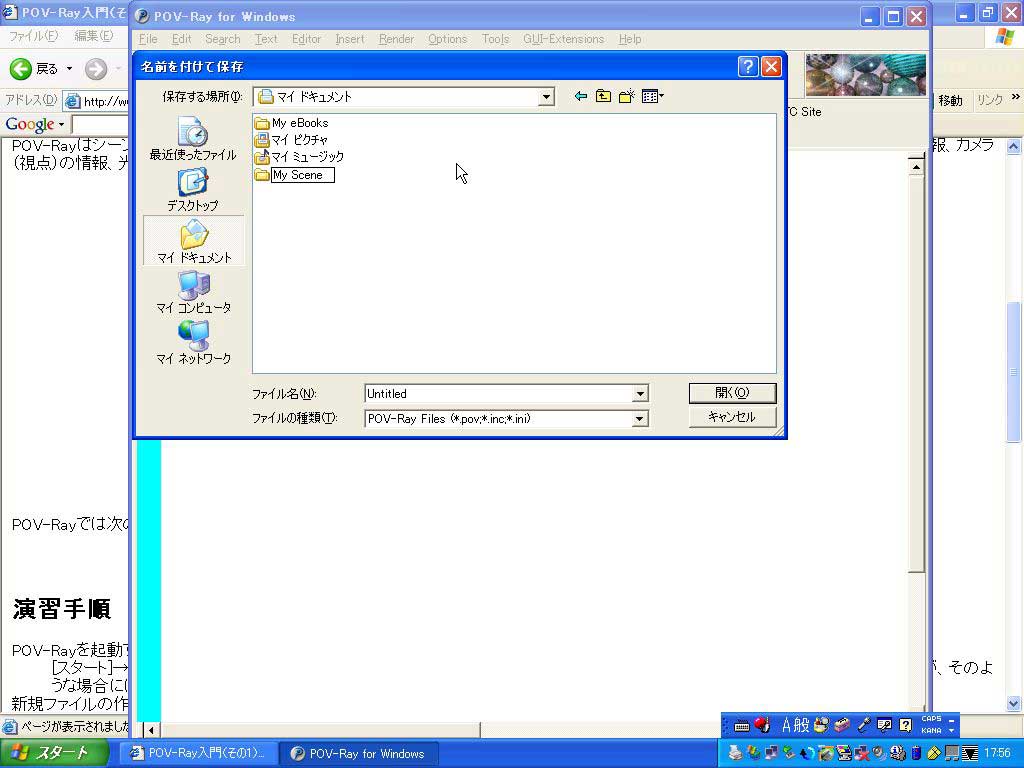Open 最近使ったファイル in the places bar
Image resolution: width=1024 pixels, height=768 pixels.
pos(193,139)
